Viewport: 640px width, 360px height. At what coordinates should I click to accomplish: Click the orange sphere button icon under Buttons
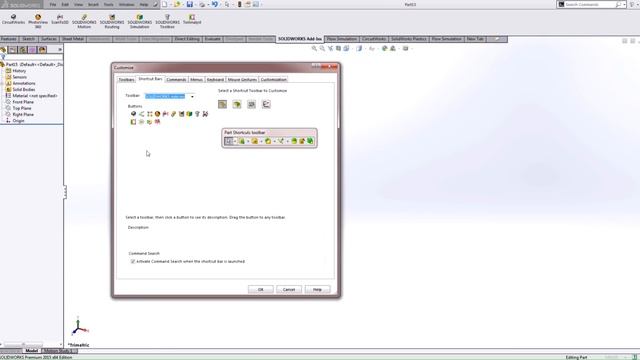point(158,114)
